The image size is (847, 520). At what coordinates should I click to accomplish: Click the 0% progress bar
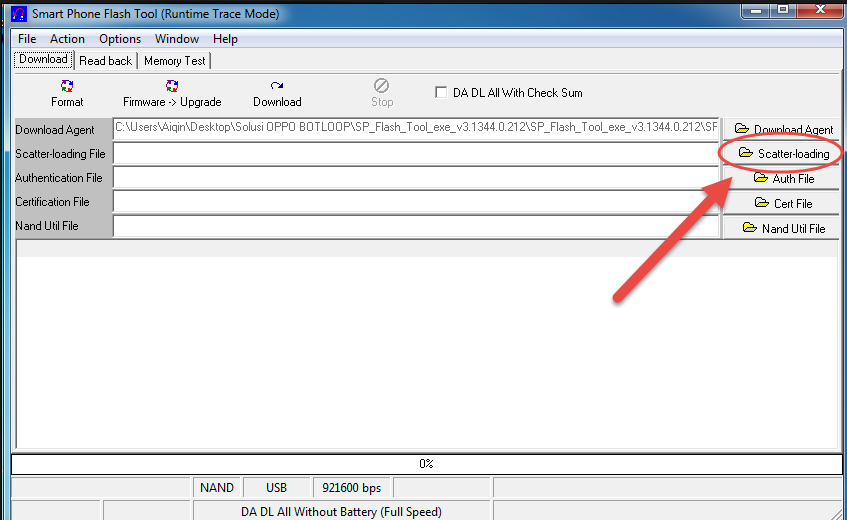click(426, 464)
